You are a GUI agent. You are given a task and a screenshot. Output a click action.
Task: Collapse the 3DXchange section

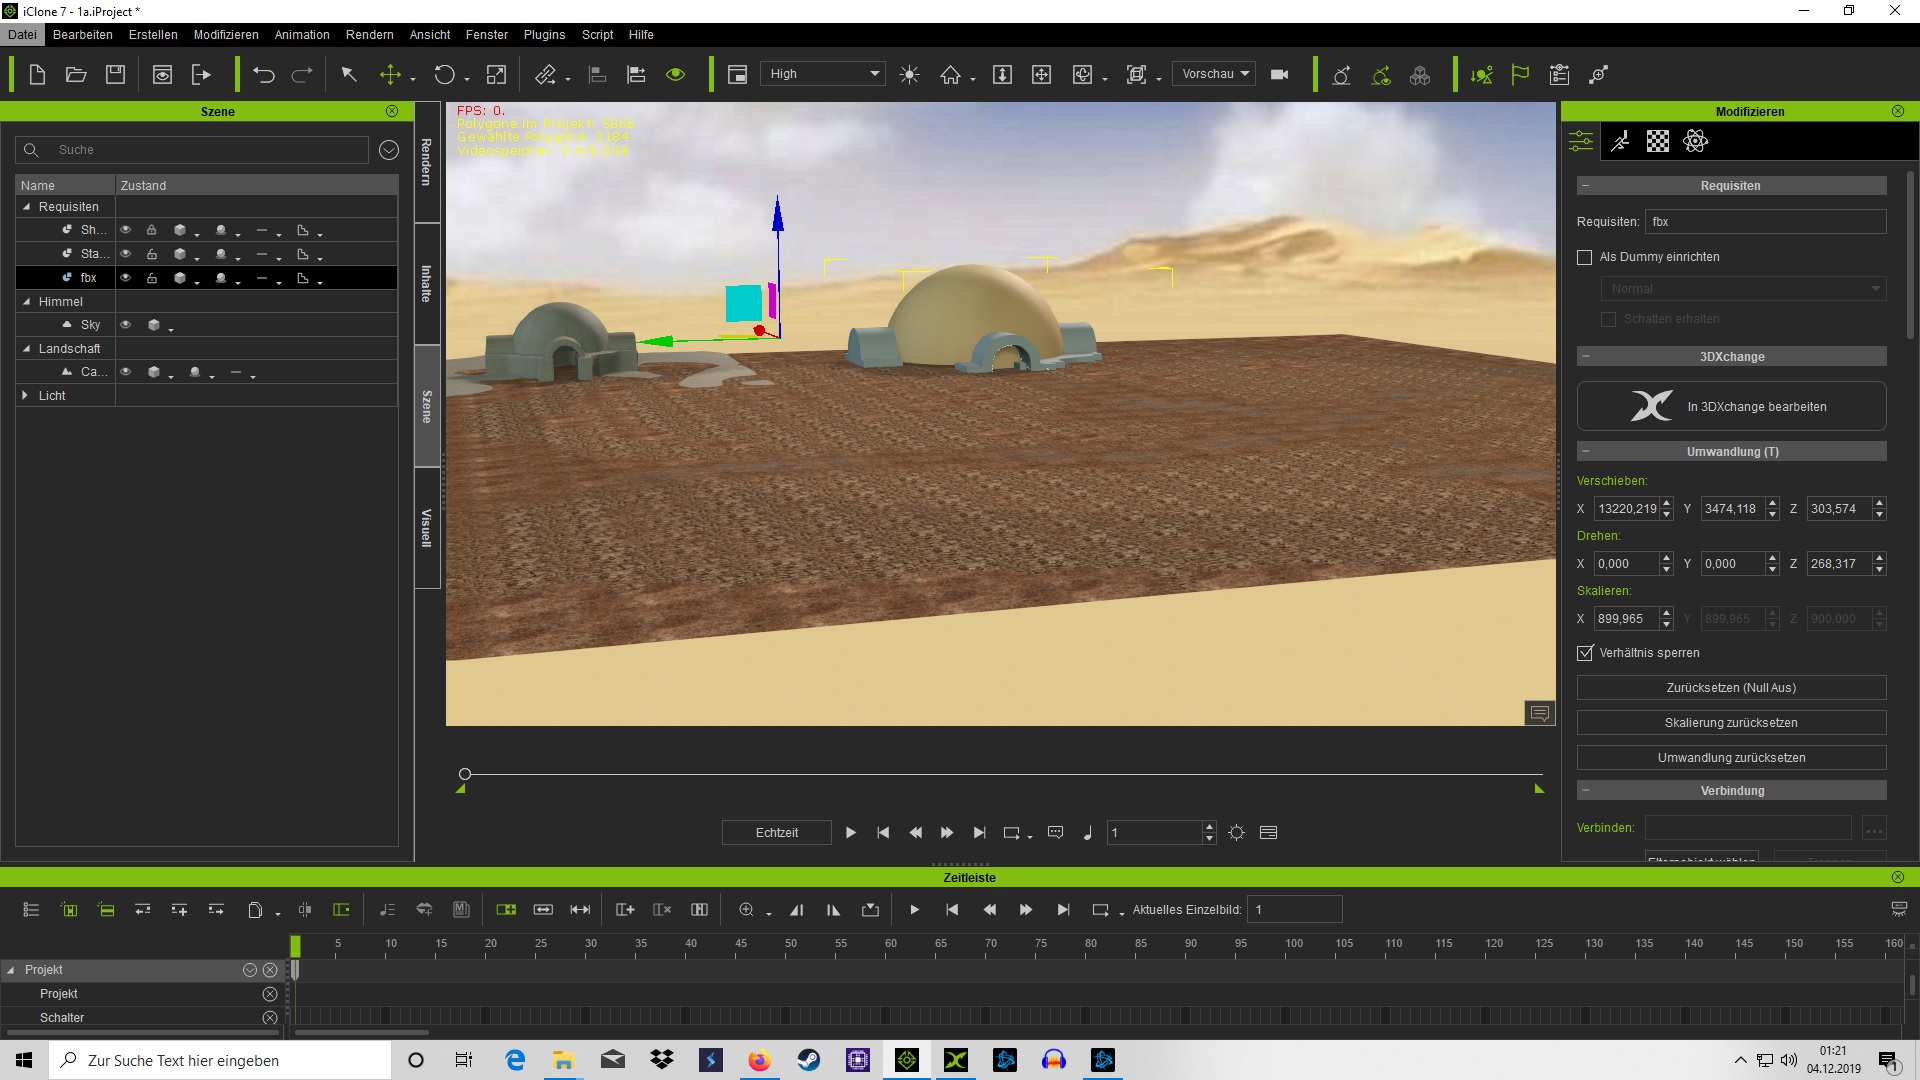tap(1586, 357)
